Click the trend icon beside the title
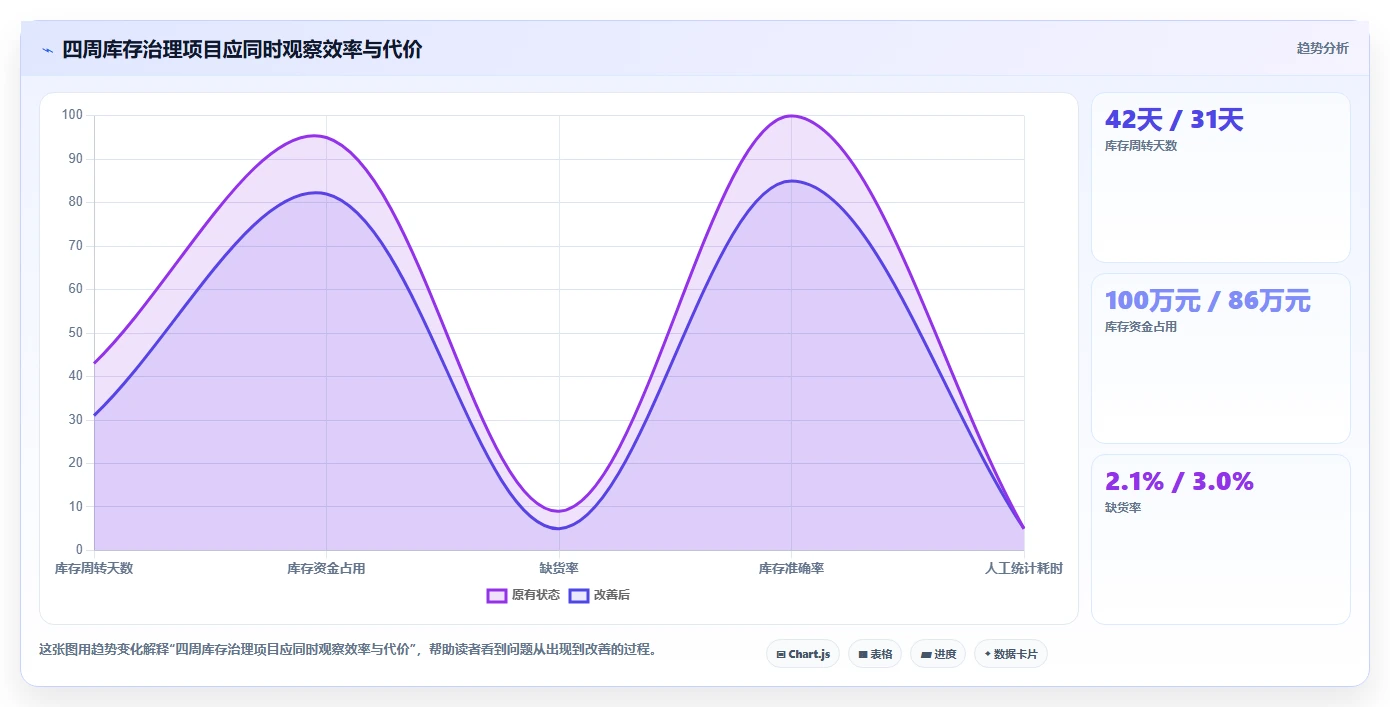Viewport: 1390px width, 707px height. click(x=47, y=49)
